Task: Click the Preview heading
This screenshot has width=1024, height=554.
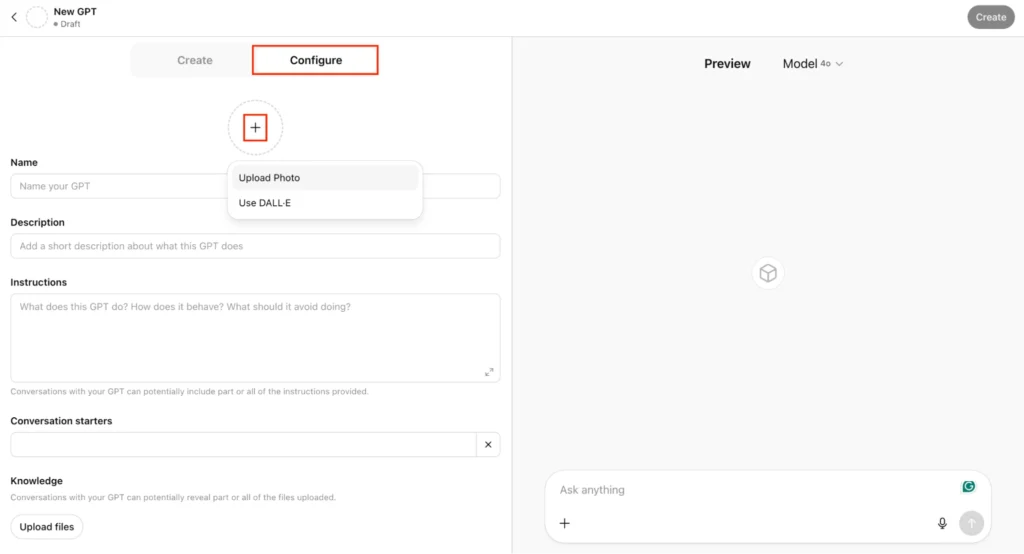Action: [727, 63]
